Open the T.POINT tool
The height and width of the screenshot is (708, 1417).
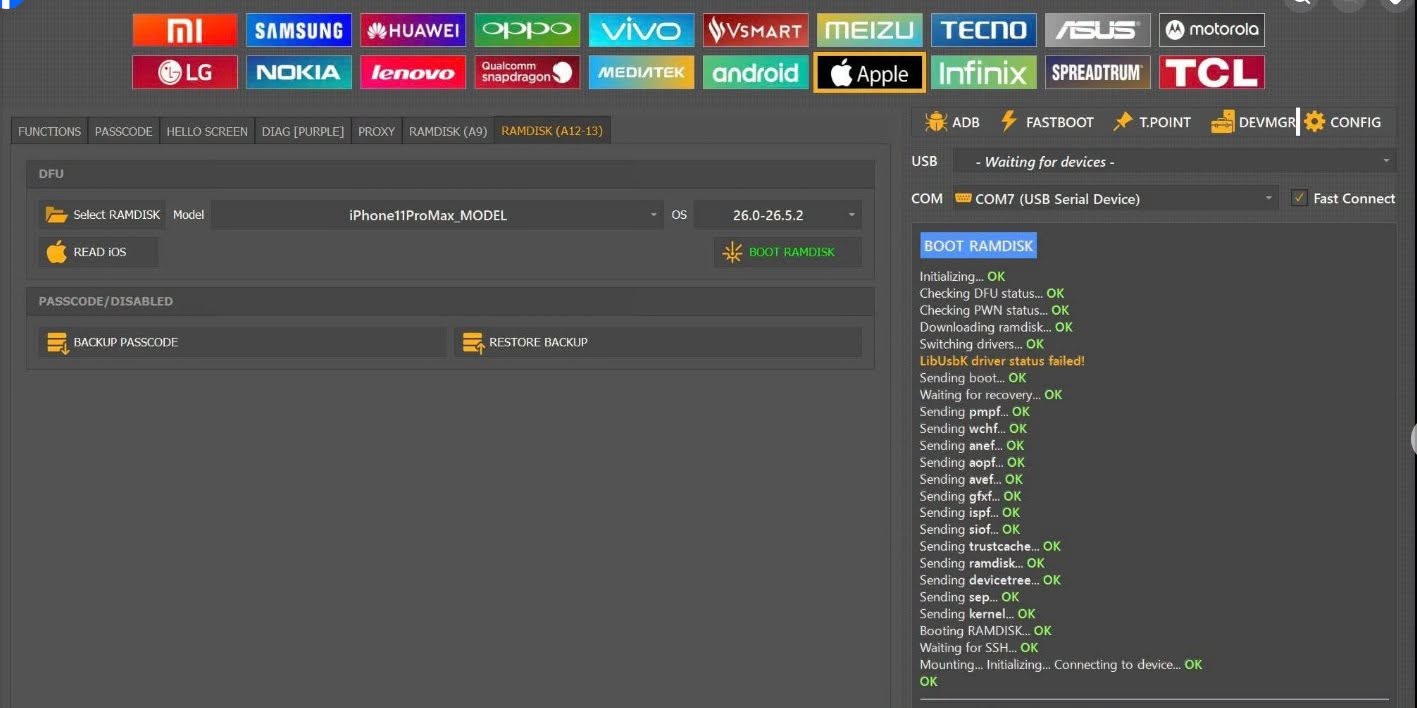(x=1152, y=122)
